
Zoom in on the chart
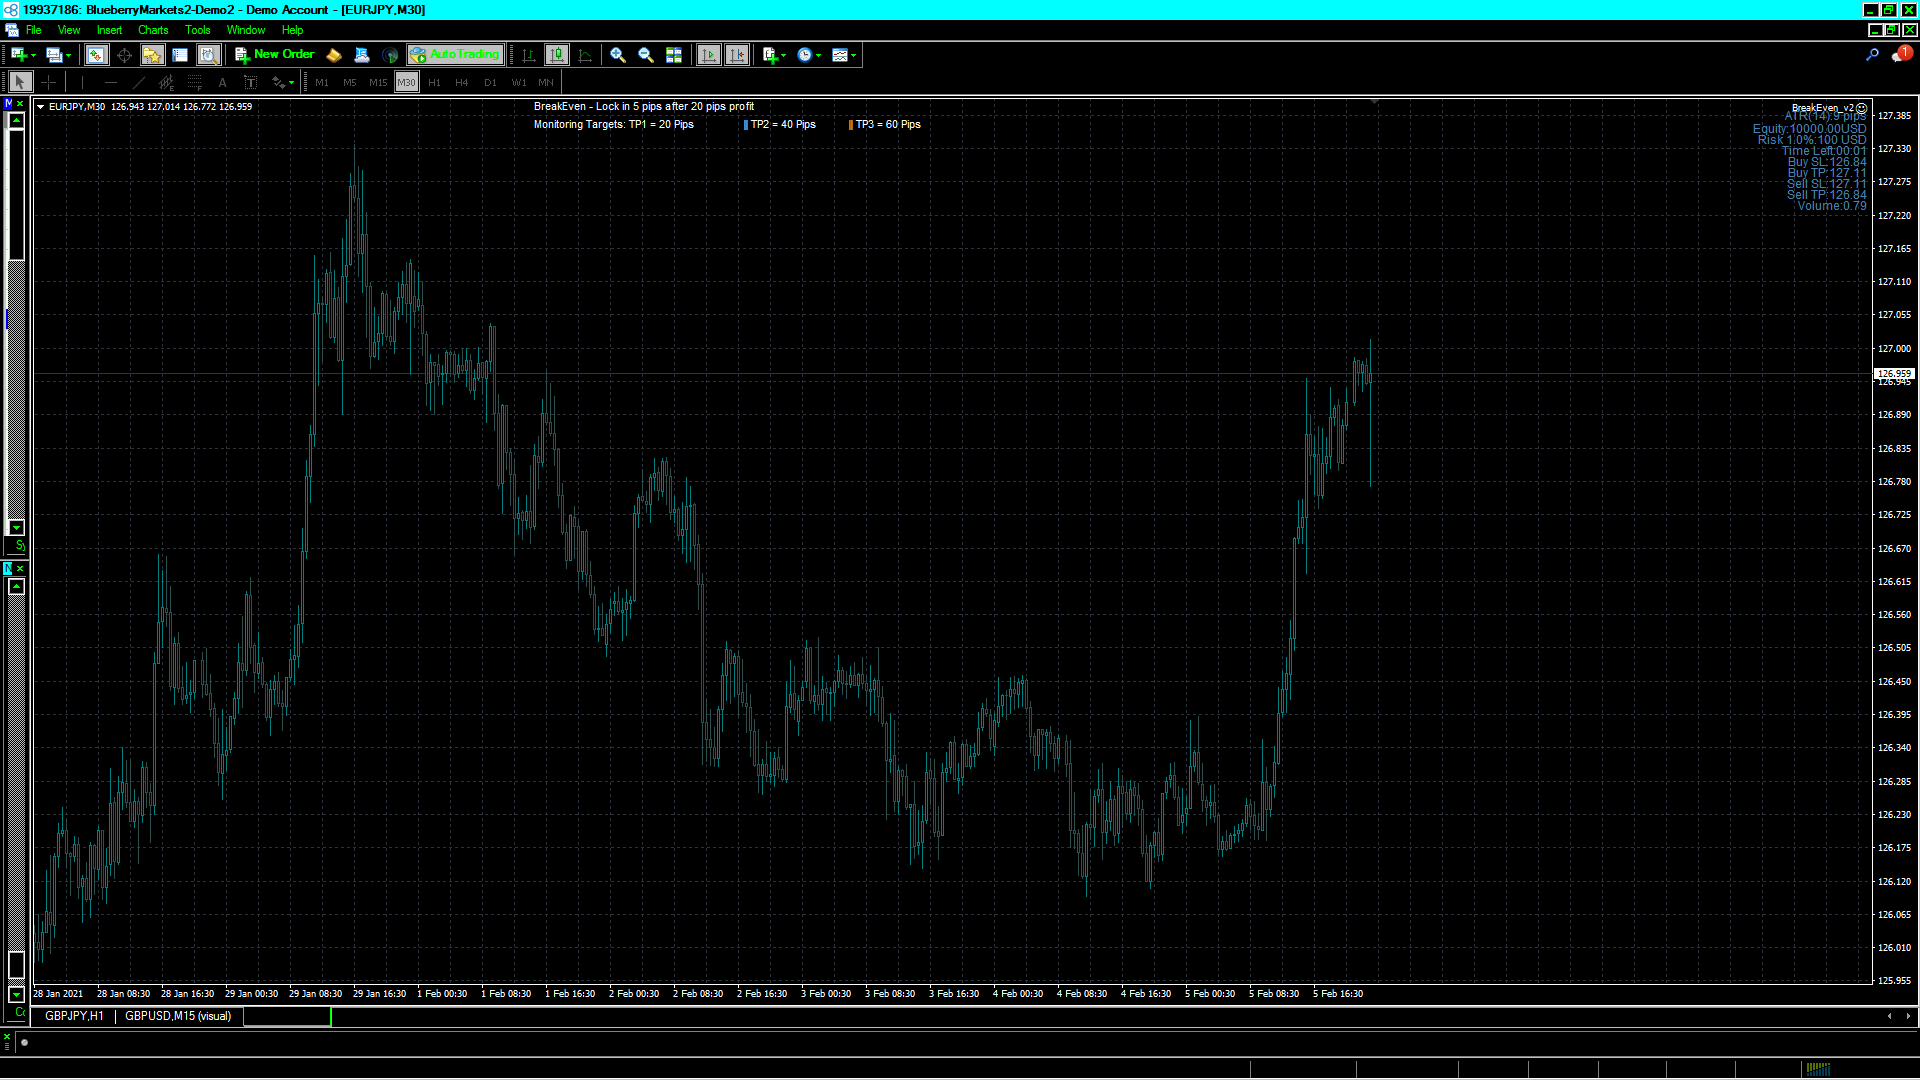tap(618, 55)
